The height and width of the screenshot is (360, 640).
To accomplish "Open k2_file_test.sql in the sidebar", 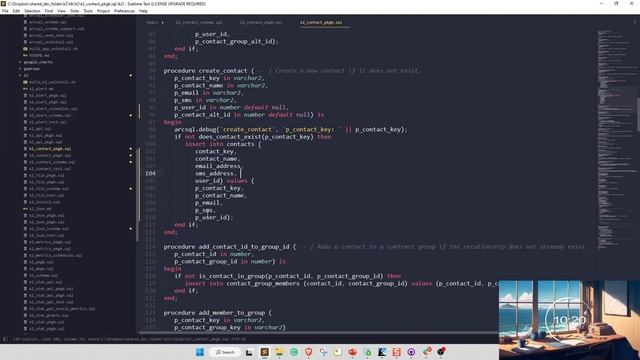I will [47, 195].
